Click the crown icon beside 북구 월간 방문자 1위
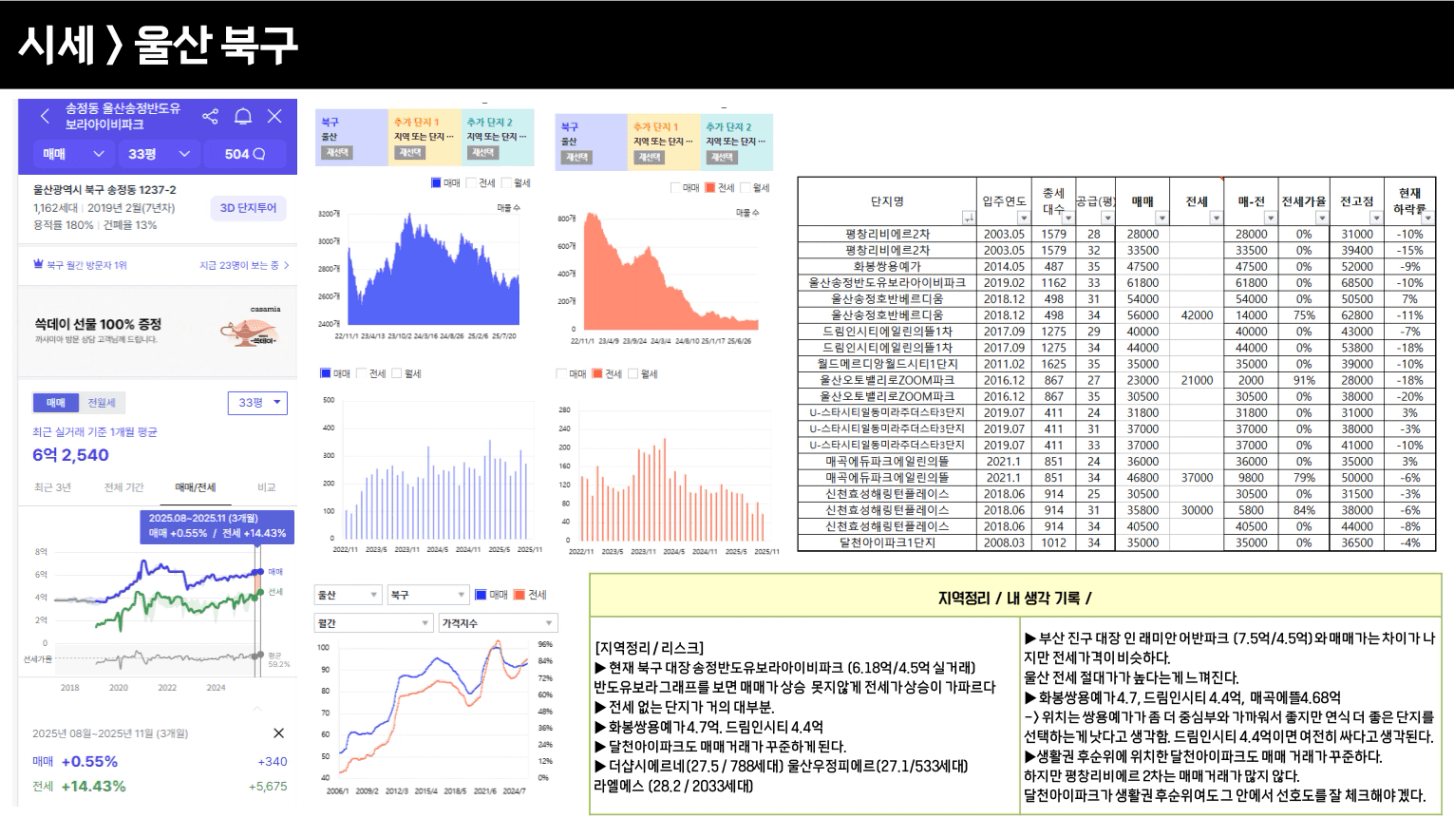 (x=39, y=265)
